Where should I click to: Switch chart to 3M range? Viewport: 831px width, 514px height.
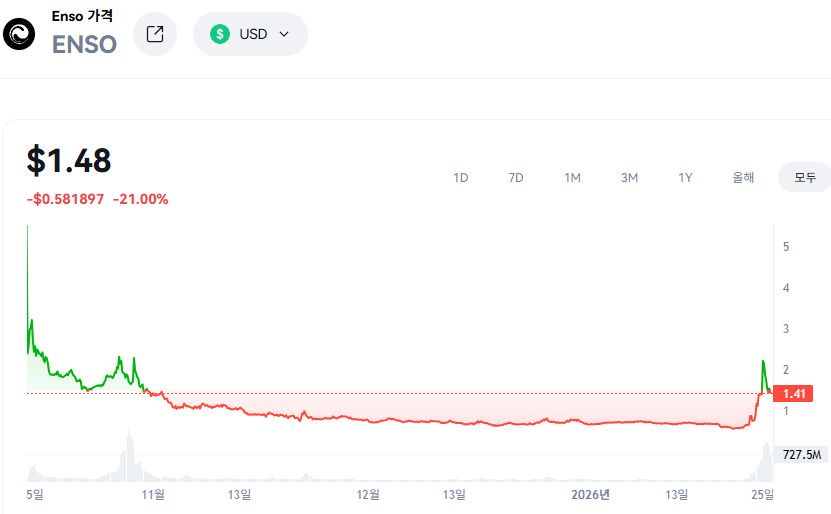point(629,178)
